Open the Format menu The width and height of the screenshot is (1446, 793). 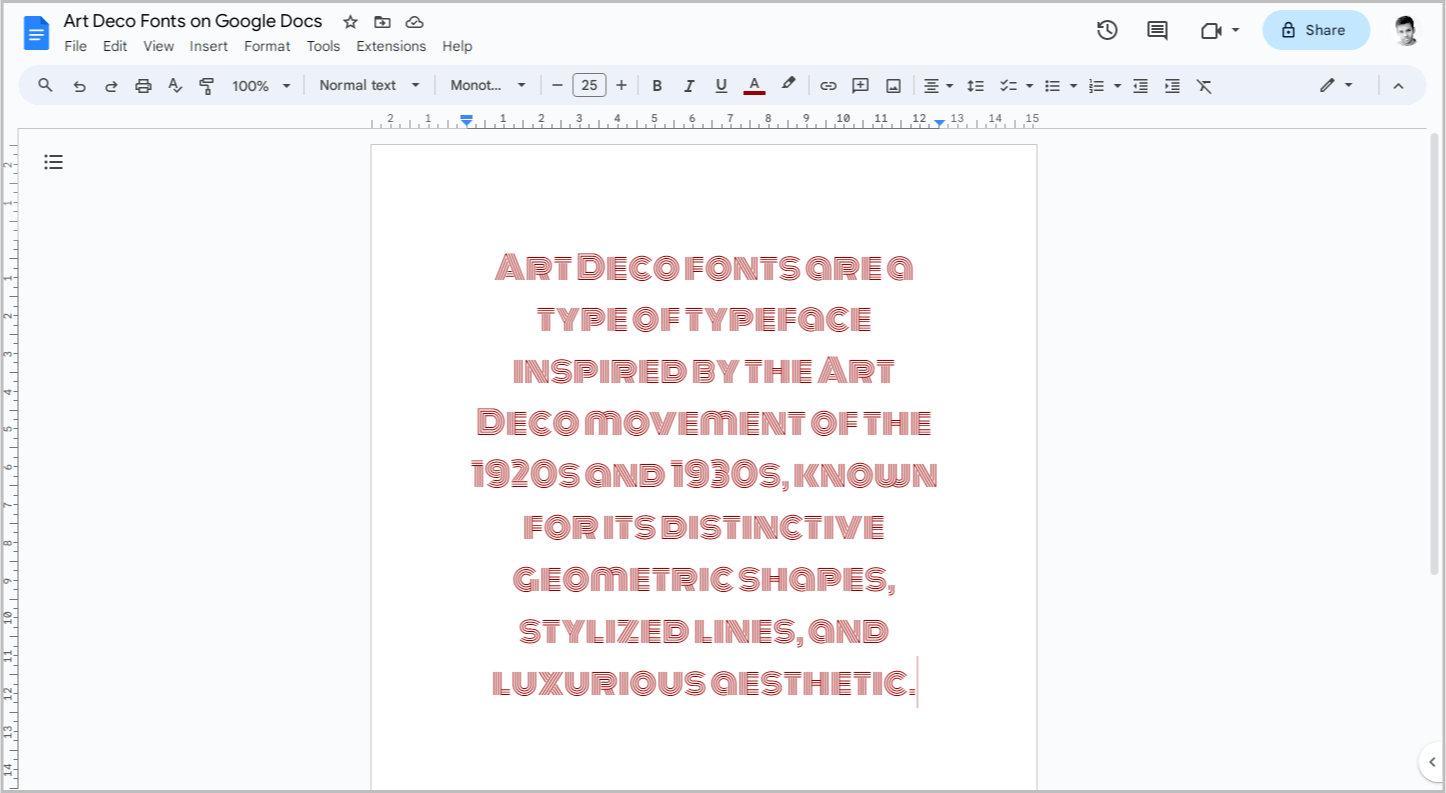[267, 46]
